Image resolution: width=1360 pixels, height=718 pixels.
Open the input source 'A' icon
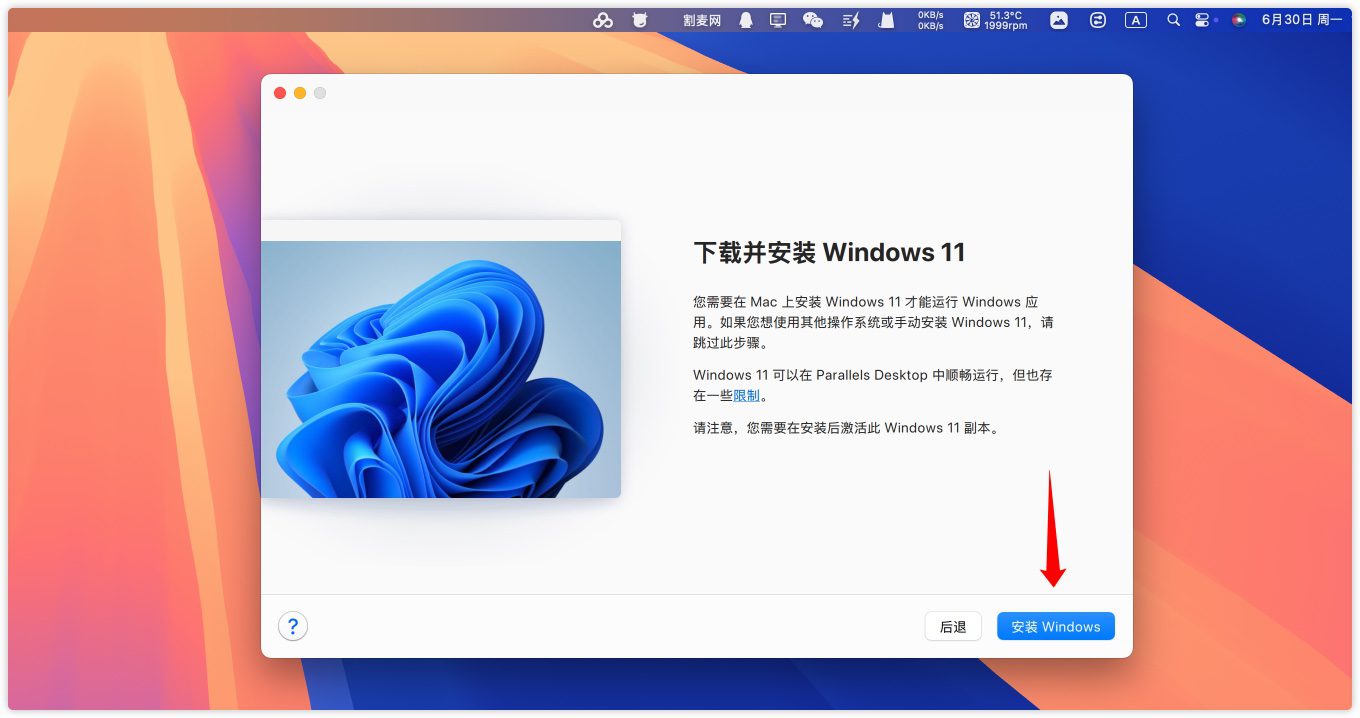pos(1135,20)
